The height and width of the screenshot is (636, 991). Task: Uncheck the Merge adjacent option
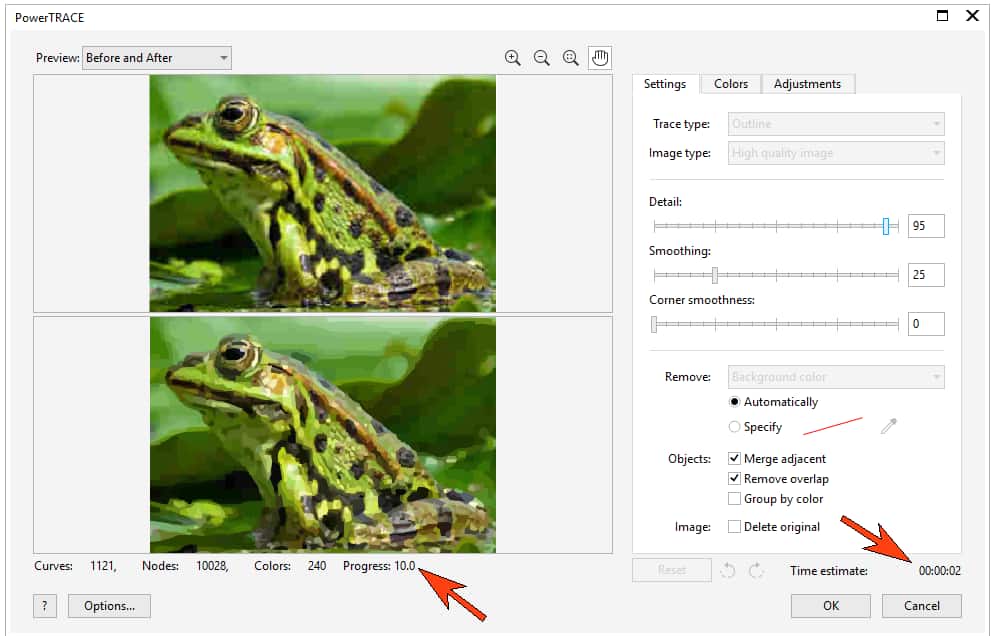(735, 458)
